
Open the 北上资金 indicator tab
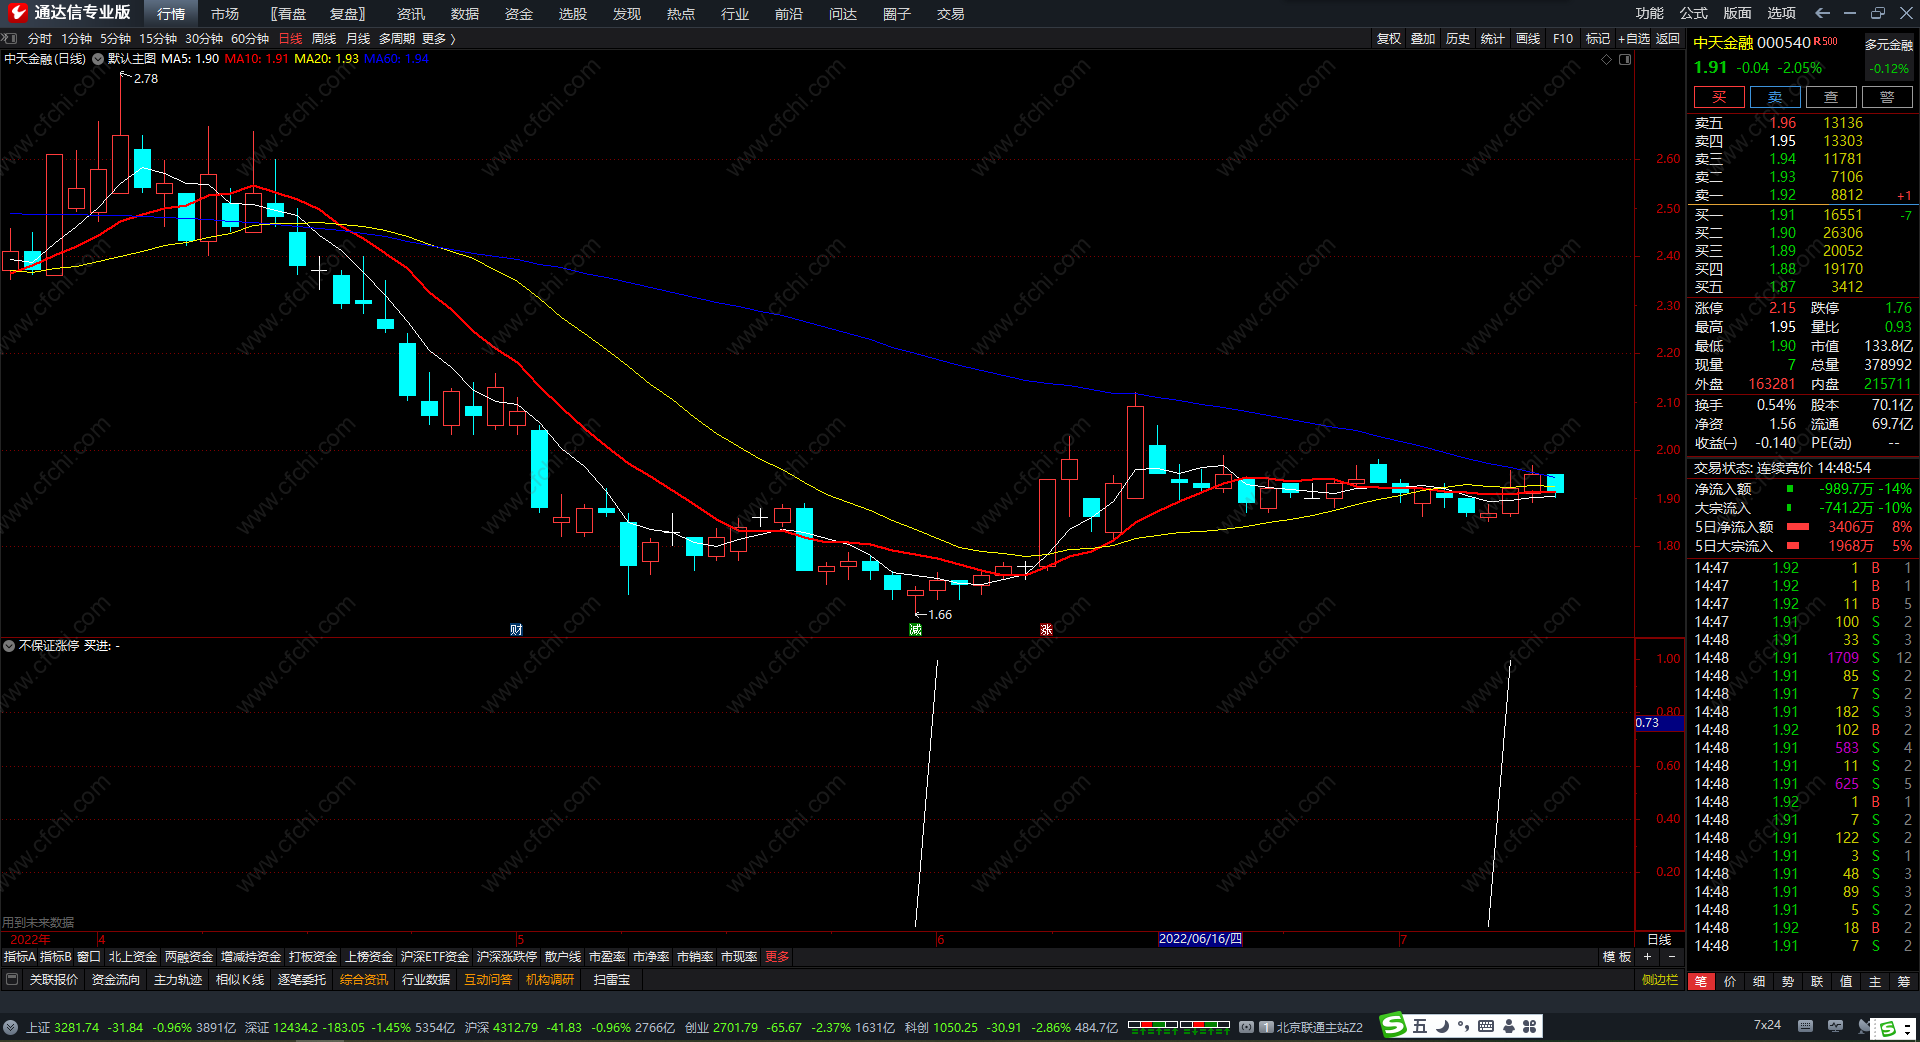133,957
